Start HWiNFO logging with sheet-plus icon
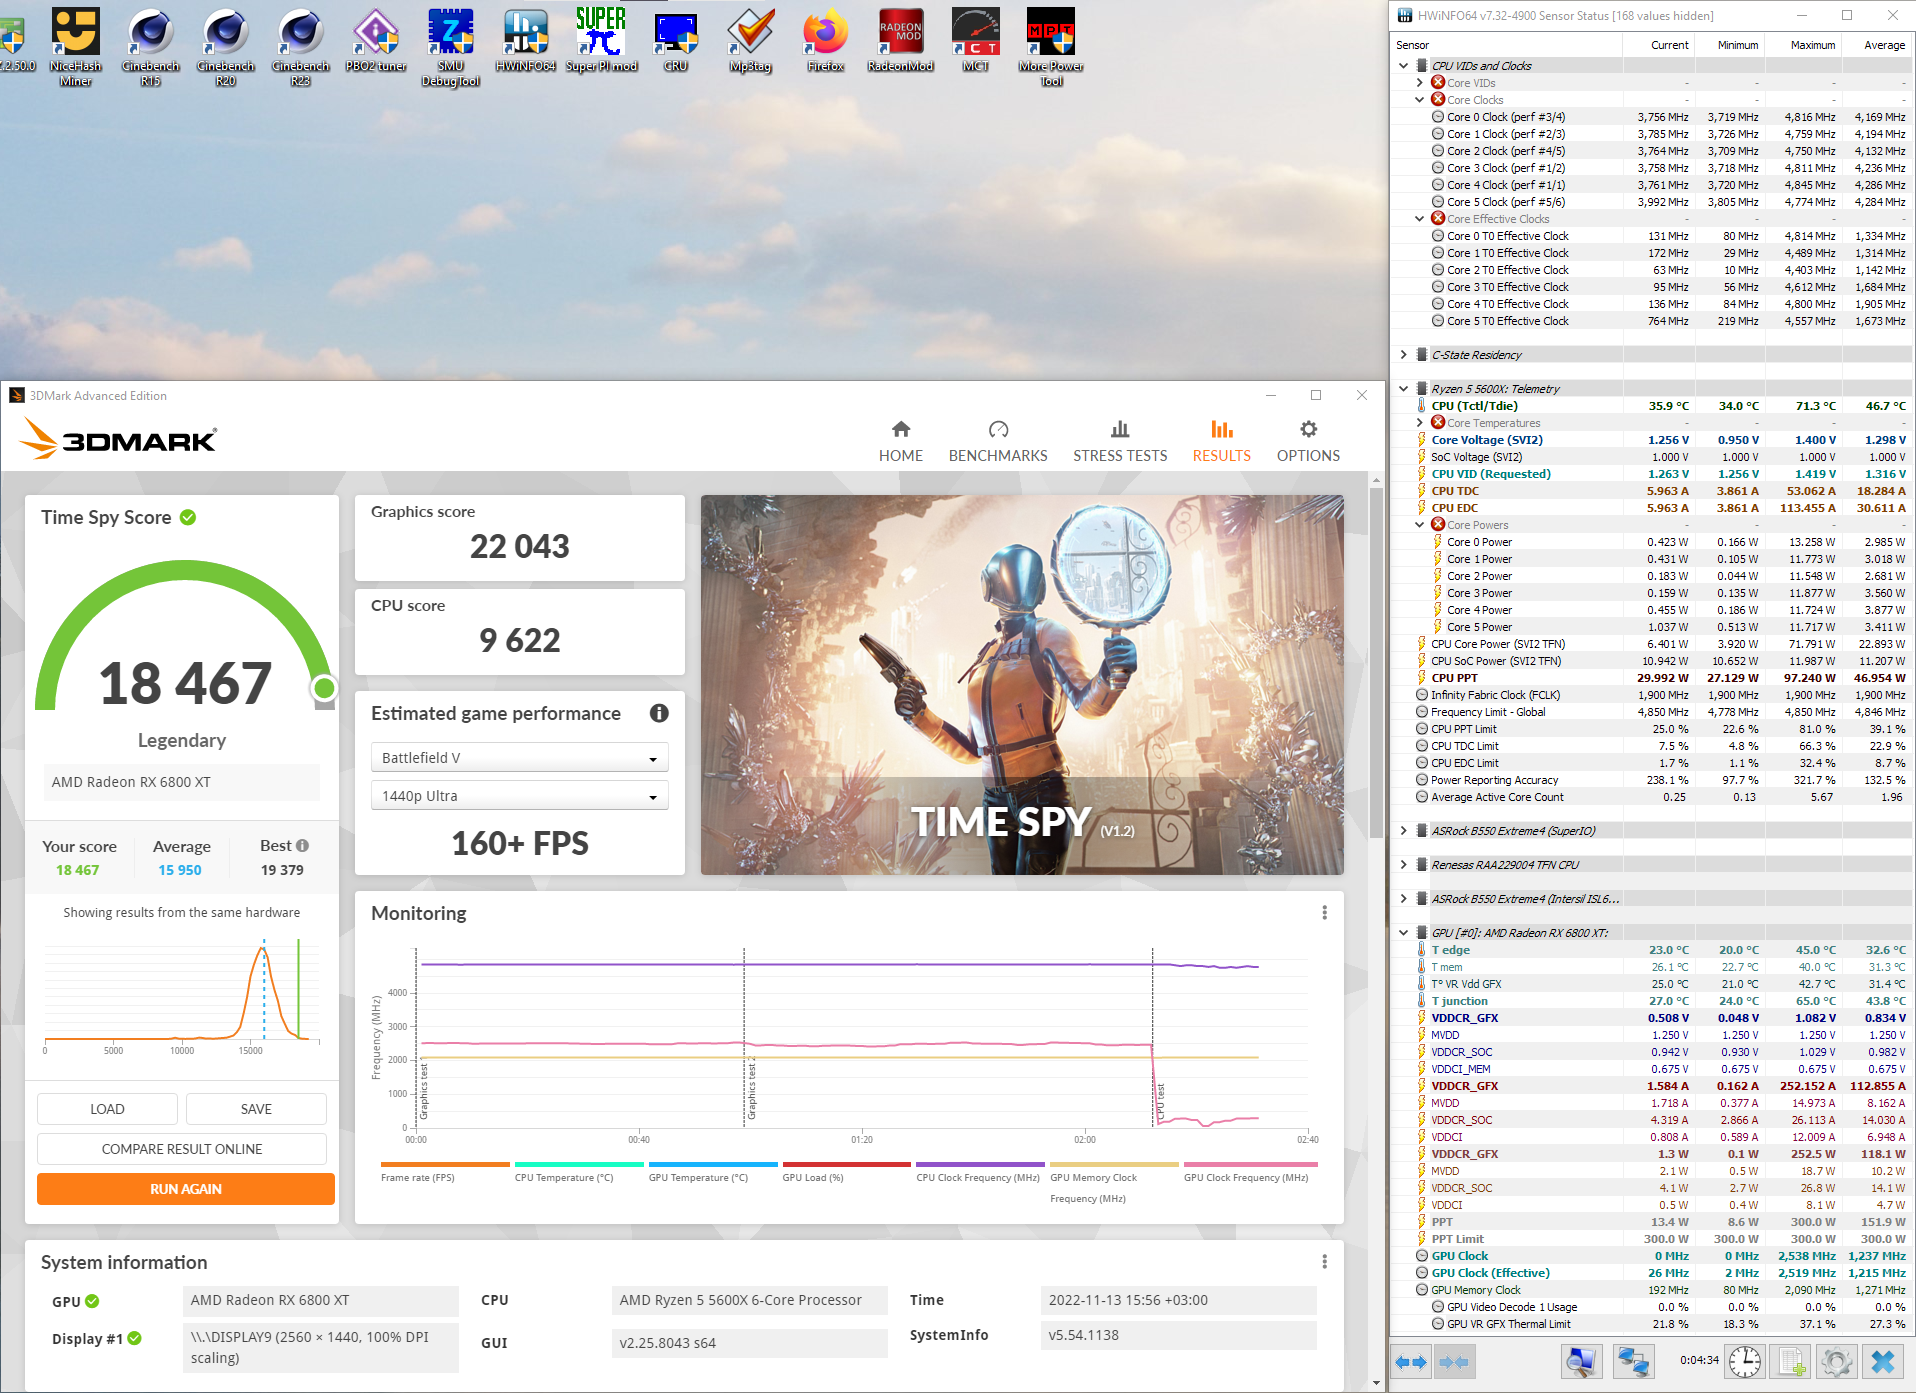The image size is (1916, 1393). [1791, 1362]
